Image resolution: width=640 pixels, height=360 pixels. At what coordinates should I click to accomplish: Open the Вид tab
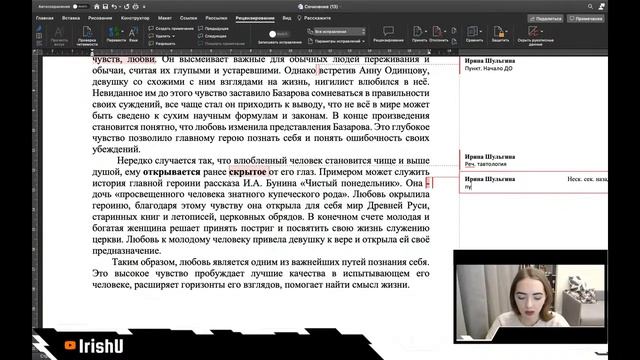click(x=287, y=18)
